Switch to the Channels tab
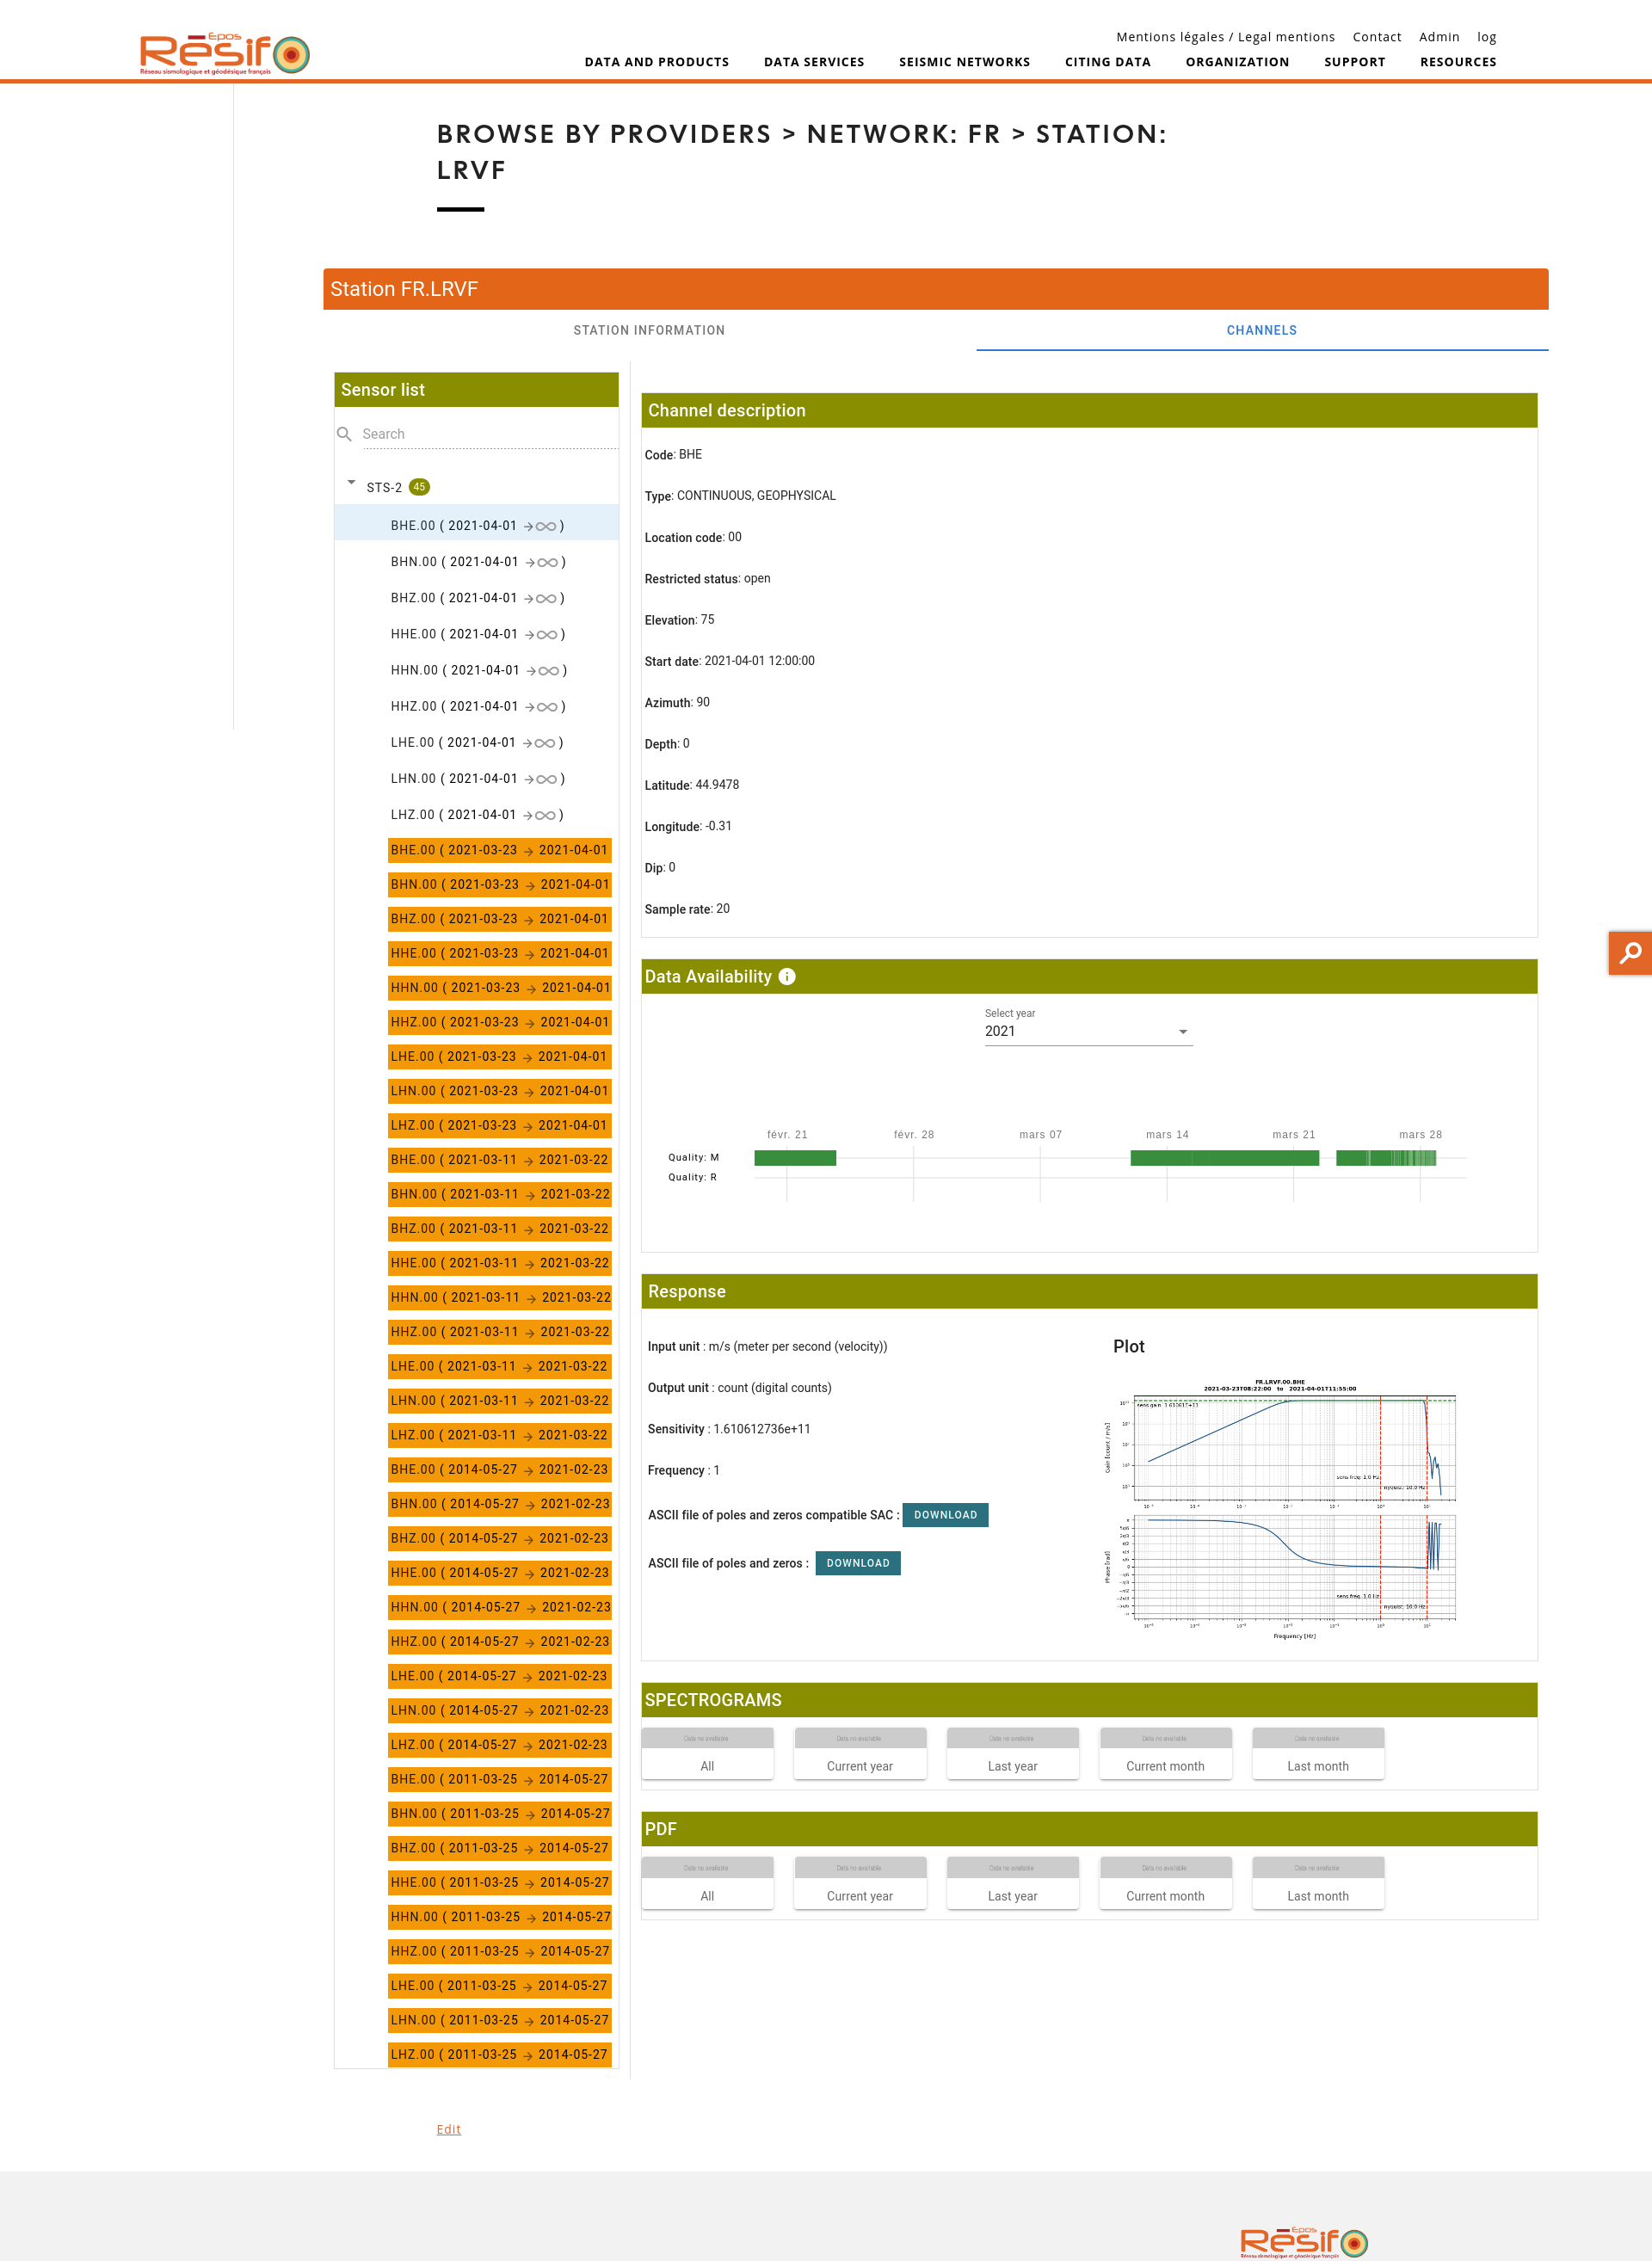1652x2261 pixels. [x=1262, y=330]
